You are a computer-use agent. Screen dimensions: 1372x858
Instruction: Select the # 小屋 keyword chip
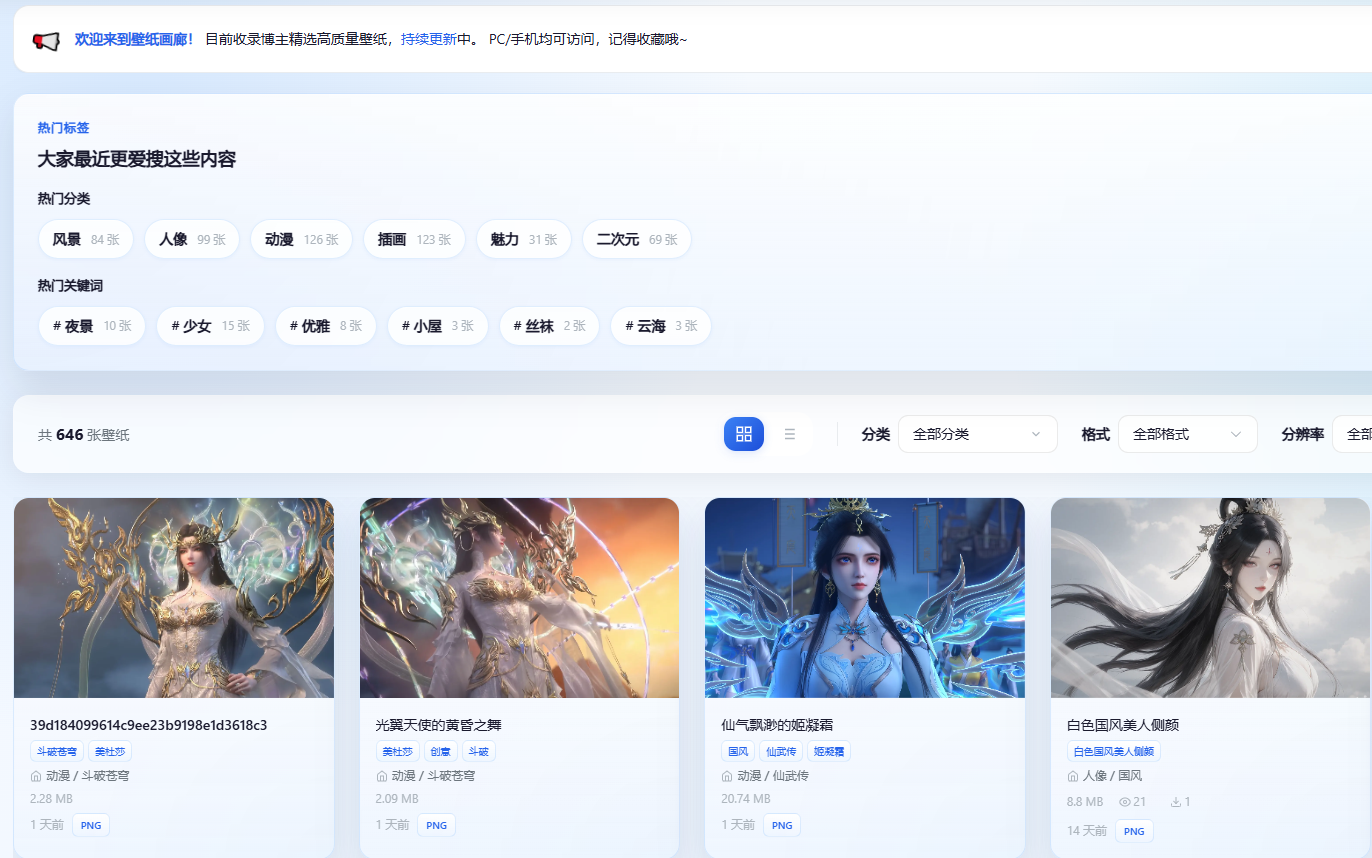[x=437, y=326]
